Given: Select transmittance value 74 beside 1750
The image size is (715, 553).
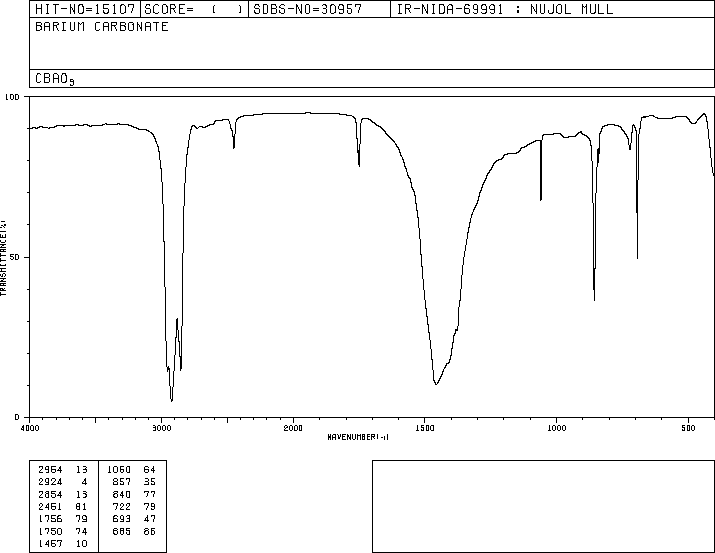Looking at the screenshot, I should pos(81,531).
